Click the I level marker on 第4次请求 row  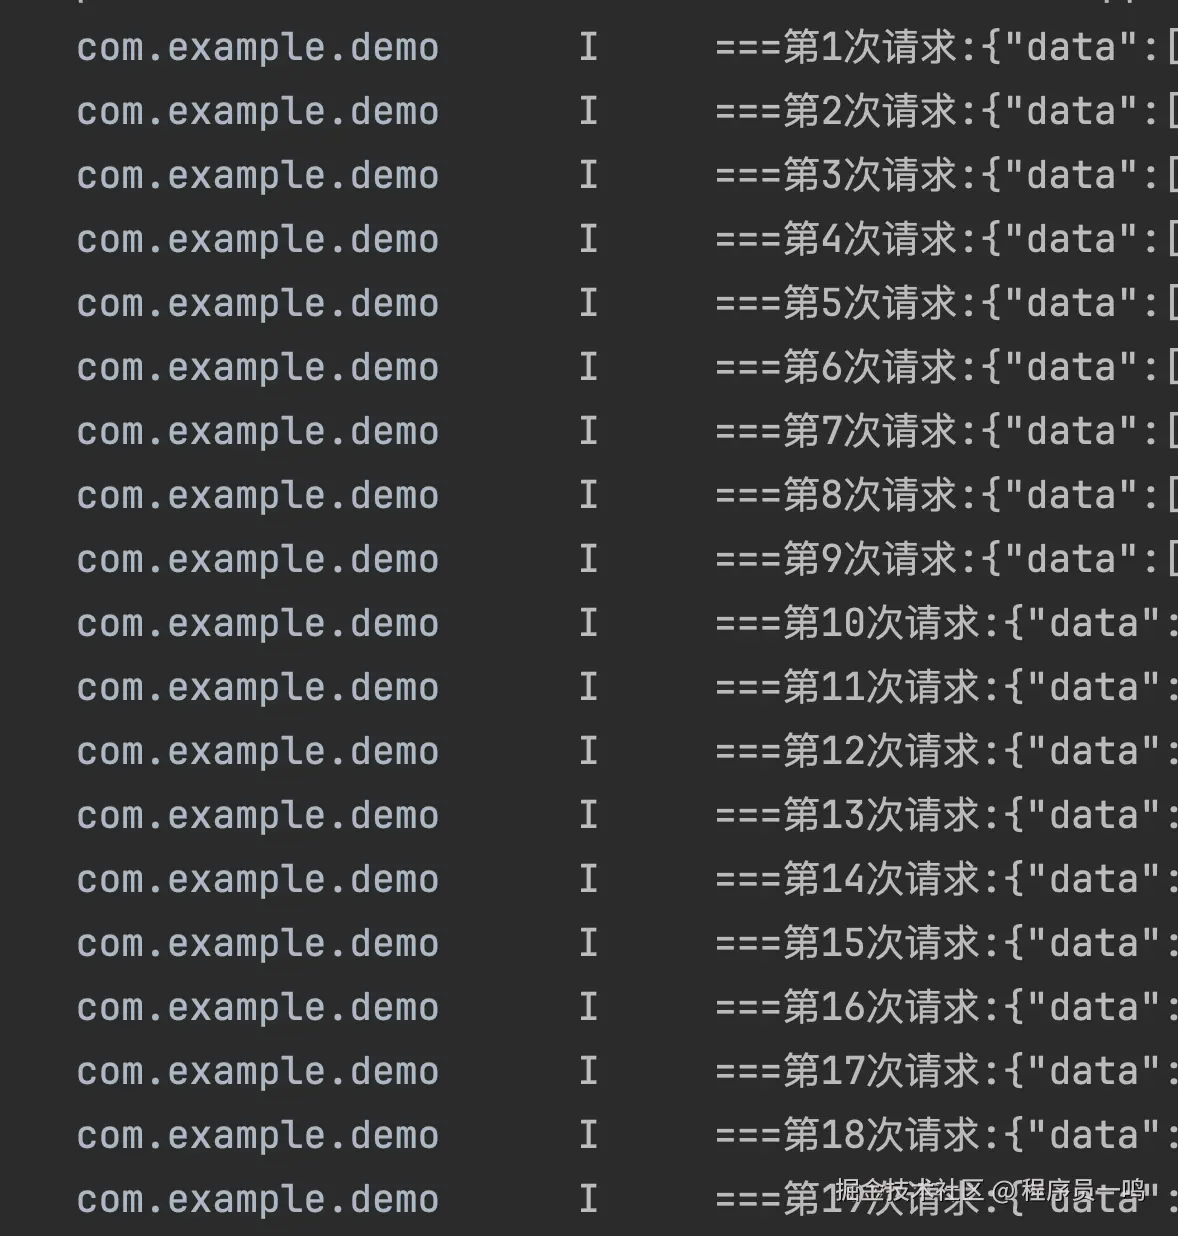(x=588, y=239)
